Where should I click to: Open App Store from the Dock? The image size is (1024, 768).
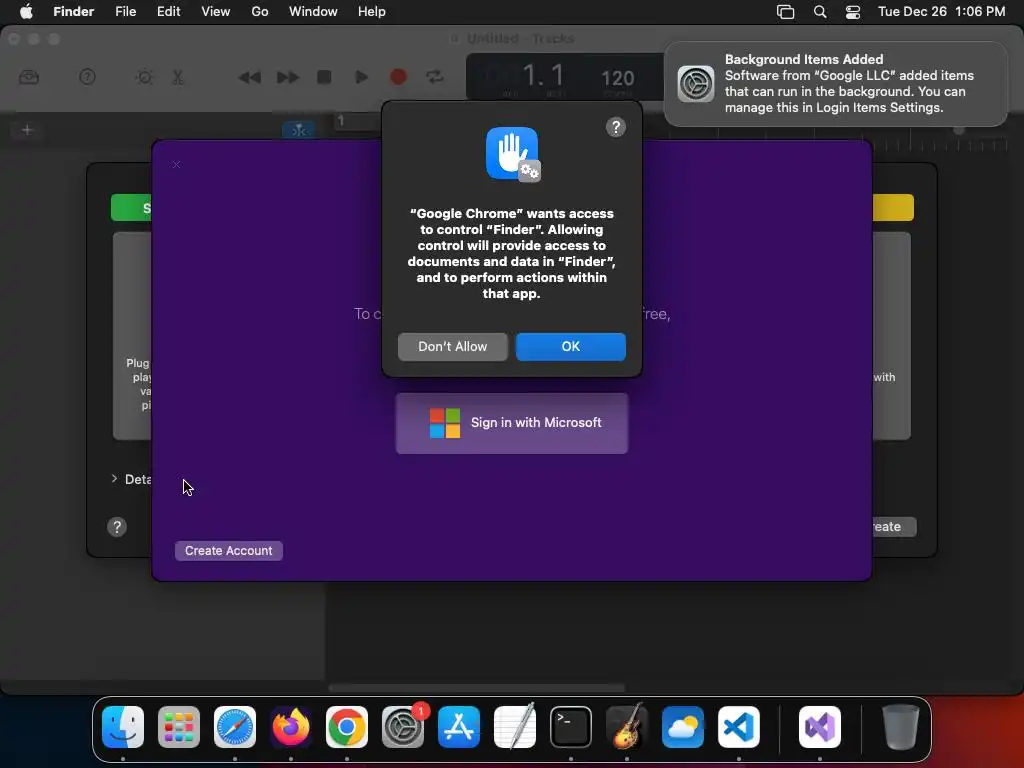[x=458, y=727]
